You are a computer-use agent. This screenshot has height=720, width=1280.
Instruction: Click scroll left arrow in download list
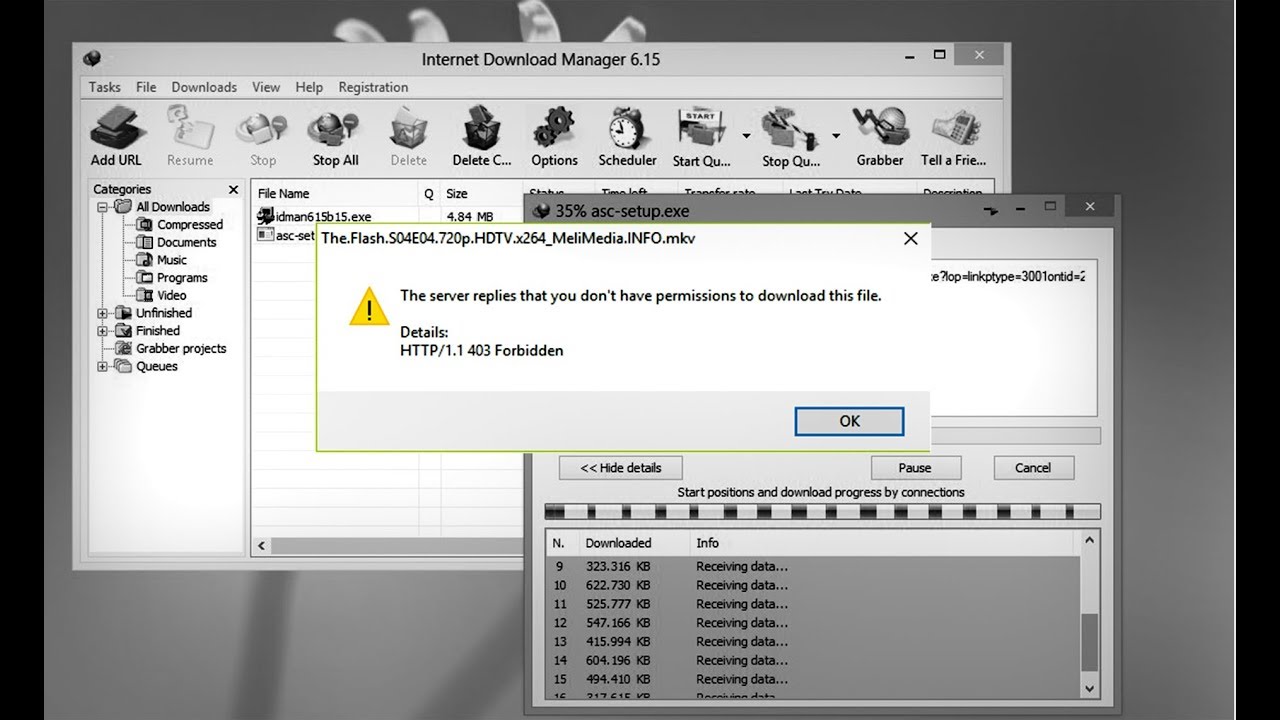pyautogui.click(x=262, y=546)
